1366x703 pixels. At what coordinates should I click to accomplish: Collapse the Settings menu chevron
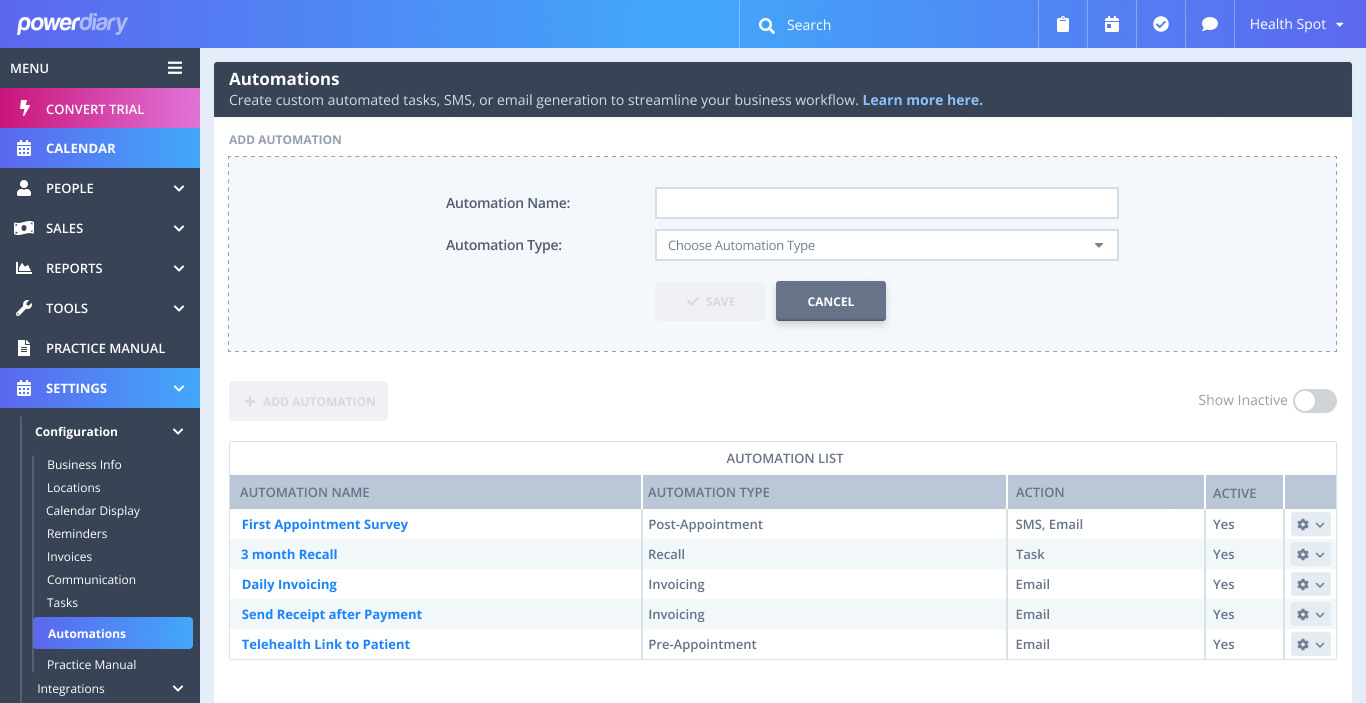[x=179, y=388]
